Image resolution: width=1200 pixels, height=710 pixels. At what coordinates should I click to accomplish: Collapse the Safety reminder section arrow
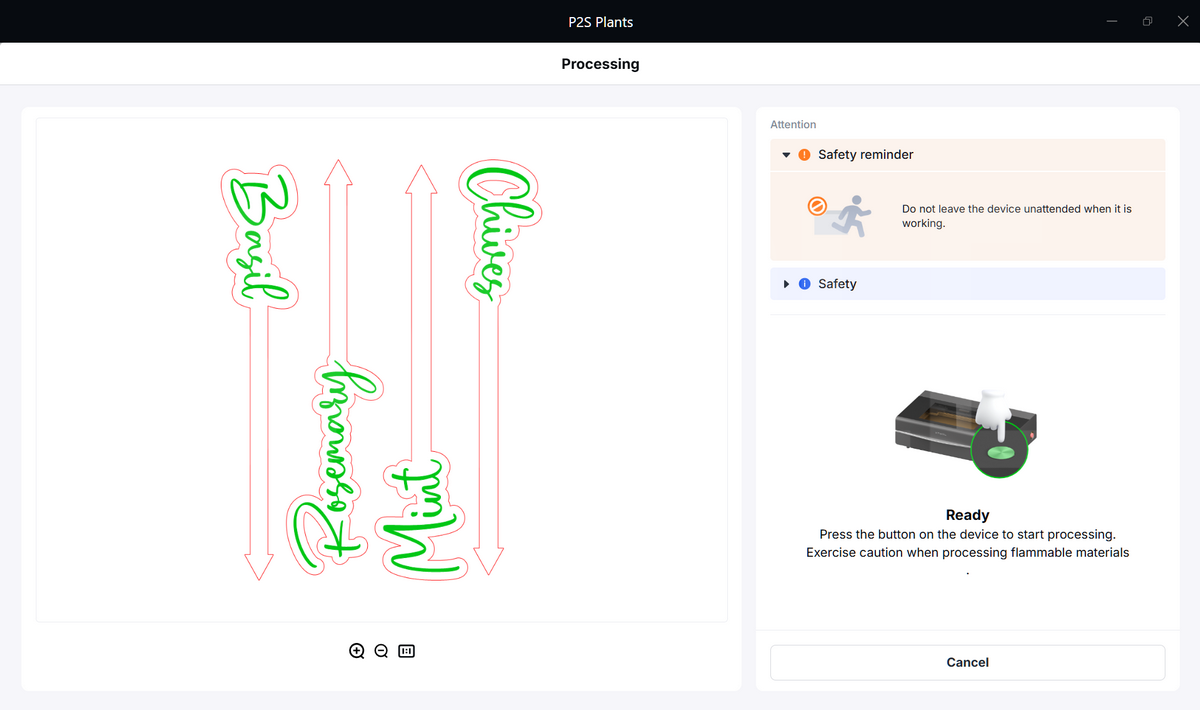point(786,155)
